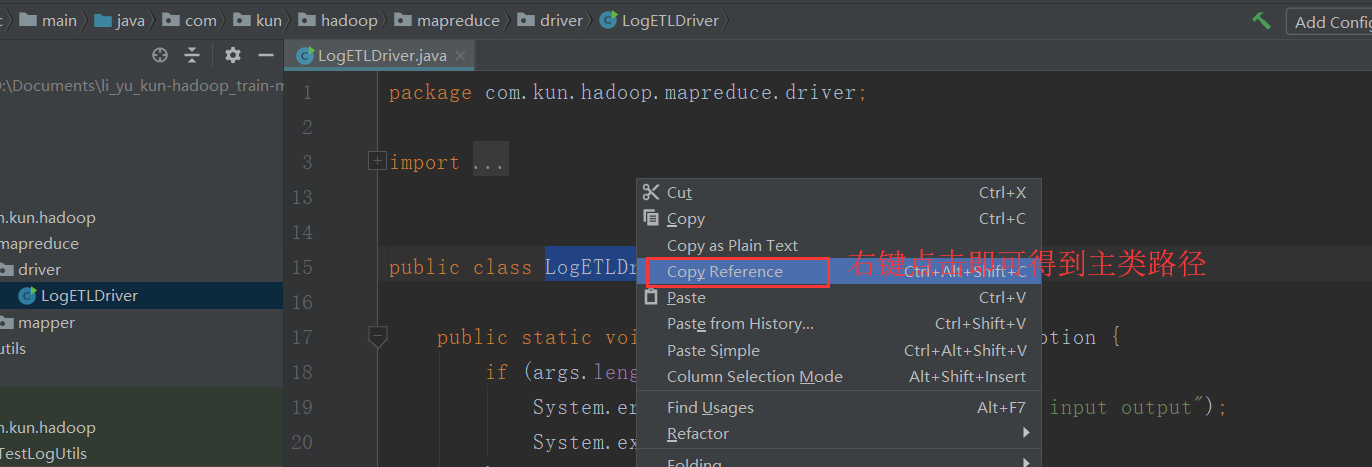Choose Paste from the context menu

(839, 297)
